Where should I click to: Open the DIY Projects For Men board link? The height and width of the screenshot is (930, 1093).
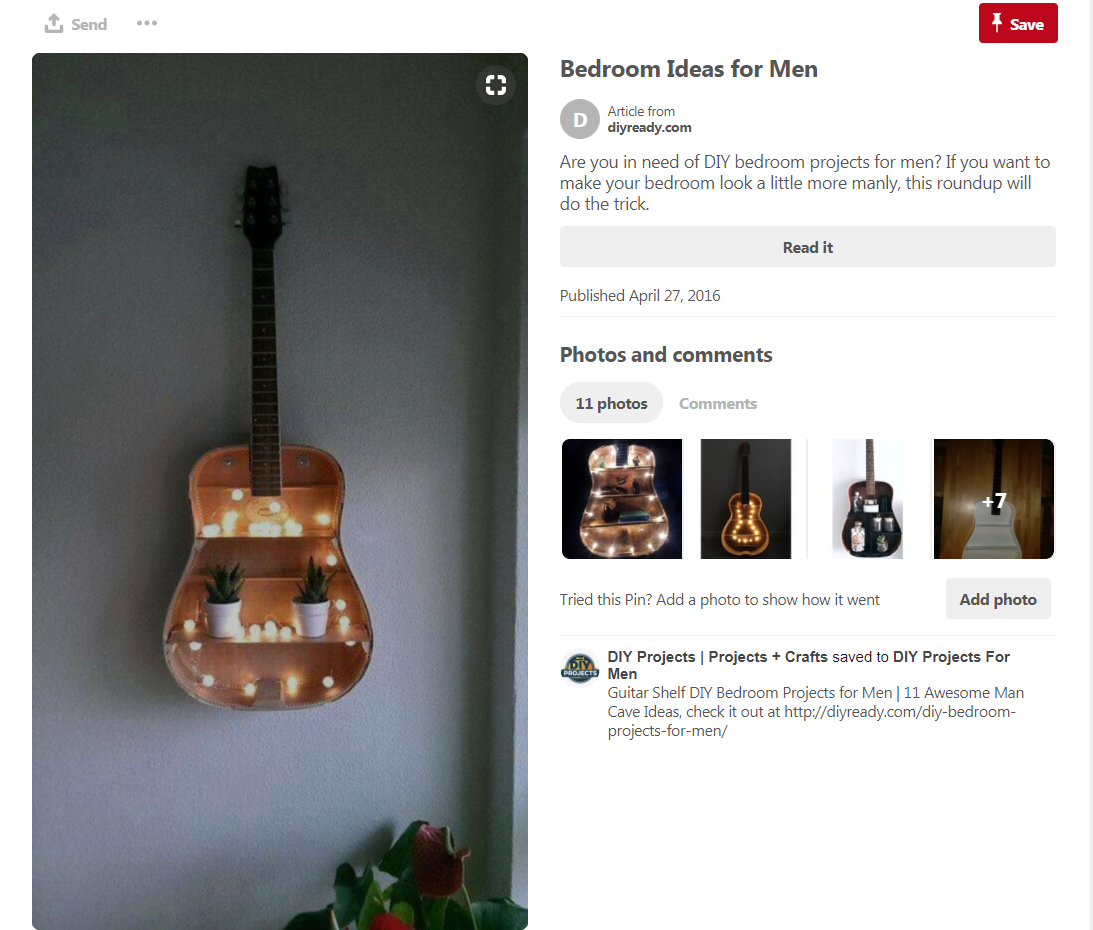(809, 665)
